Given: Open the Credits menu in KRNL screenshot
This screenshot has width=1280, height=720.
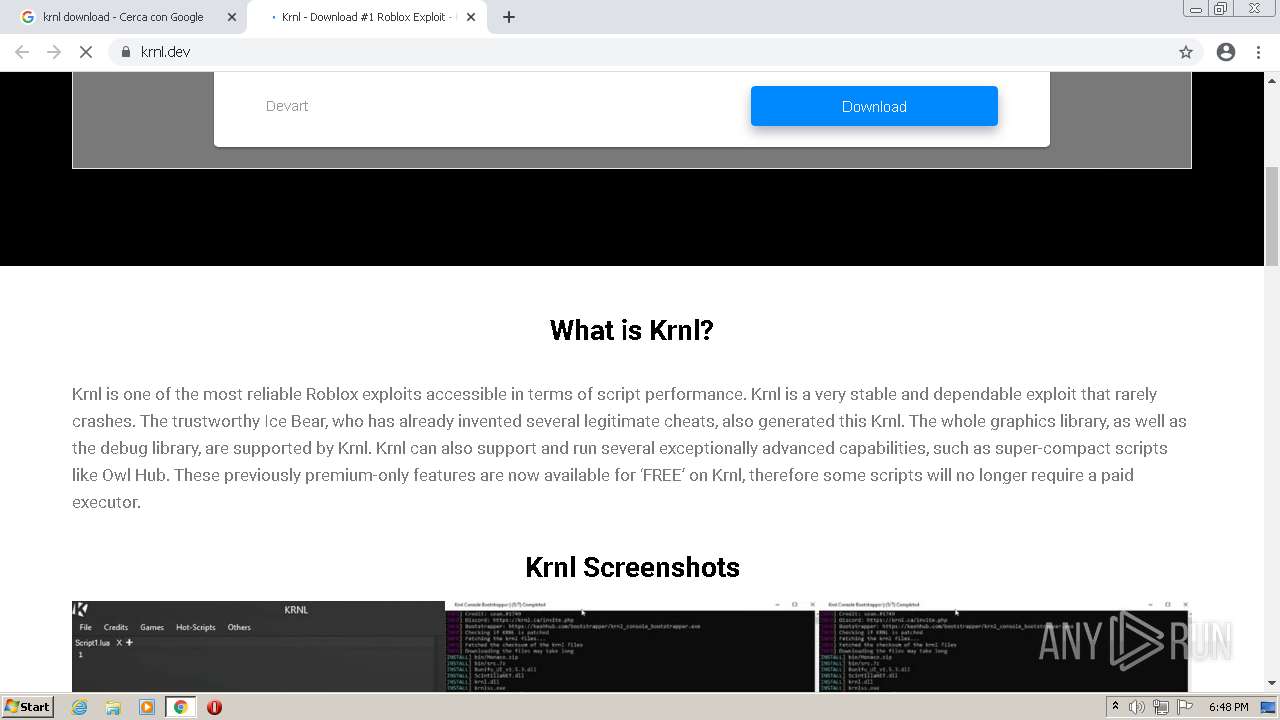Looking at the screenshot, I should pyautogui.click(x=116, y=627).
